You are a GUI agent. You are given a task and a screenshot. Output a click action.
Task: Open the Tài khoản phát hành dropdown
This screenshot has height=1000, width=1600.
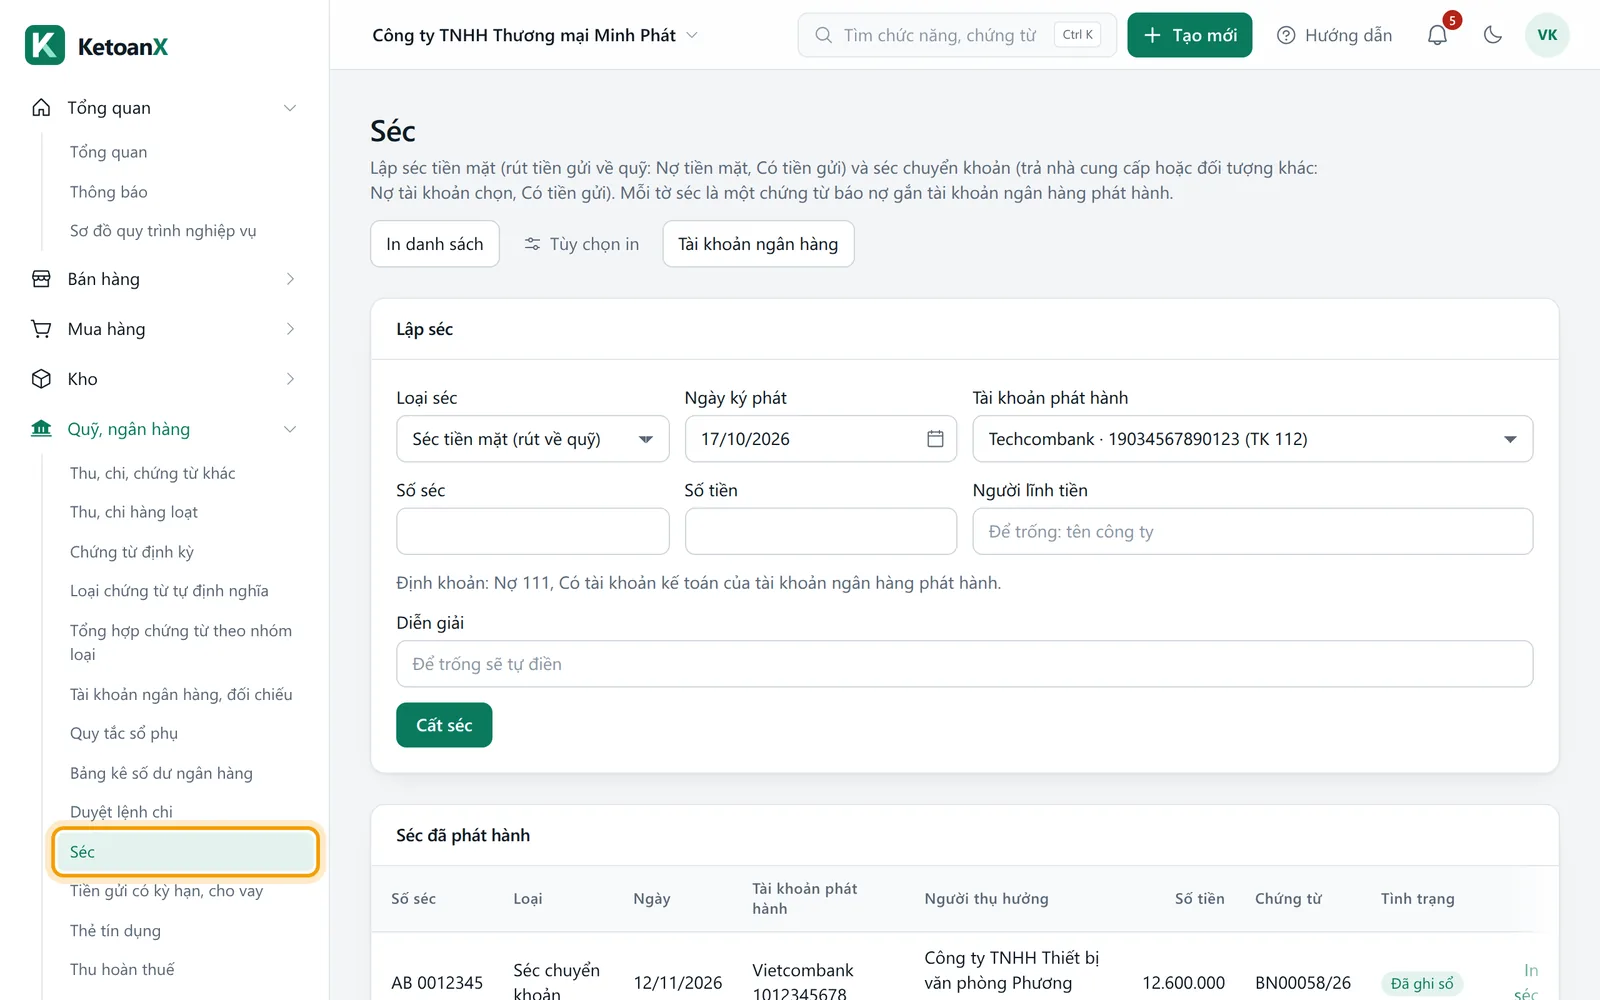click(1252, 439)
